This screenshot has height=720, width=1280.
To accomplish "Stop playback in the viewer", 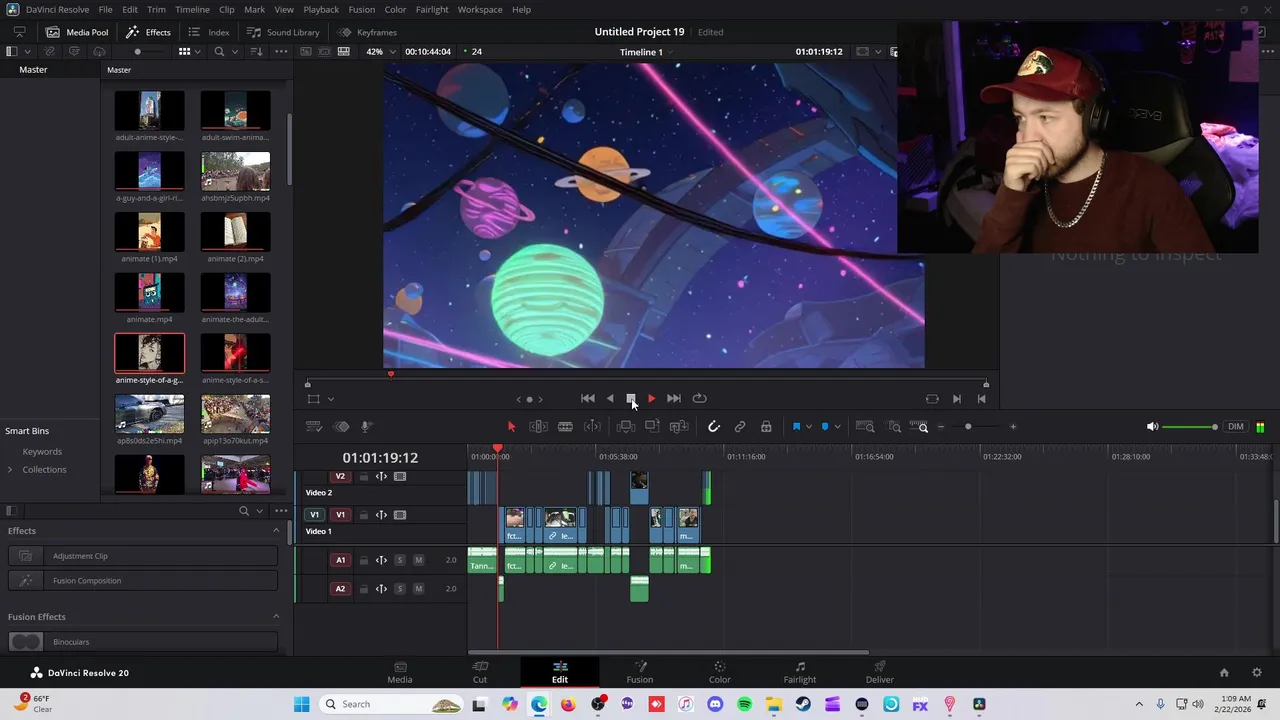I will click(631, 398).
